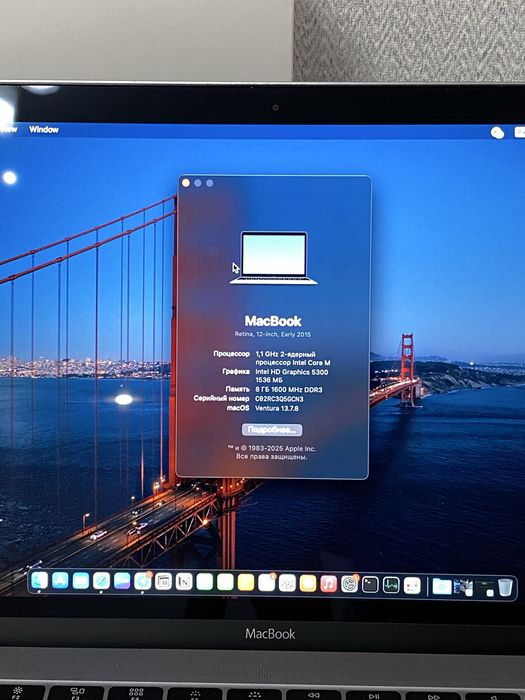525x700 pixels.
Task: Click "Retina, 12-inch, Early 2015" subtitle
Action: pyautogui.click(x=273, y=334)
